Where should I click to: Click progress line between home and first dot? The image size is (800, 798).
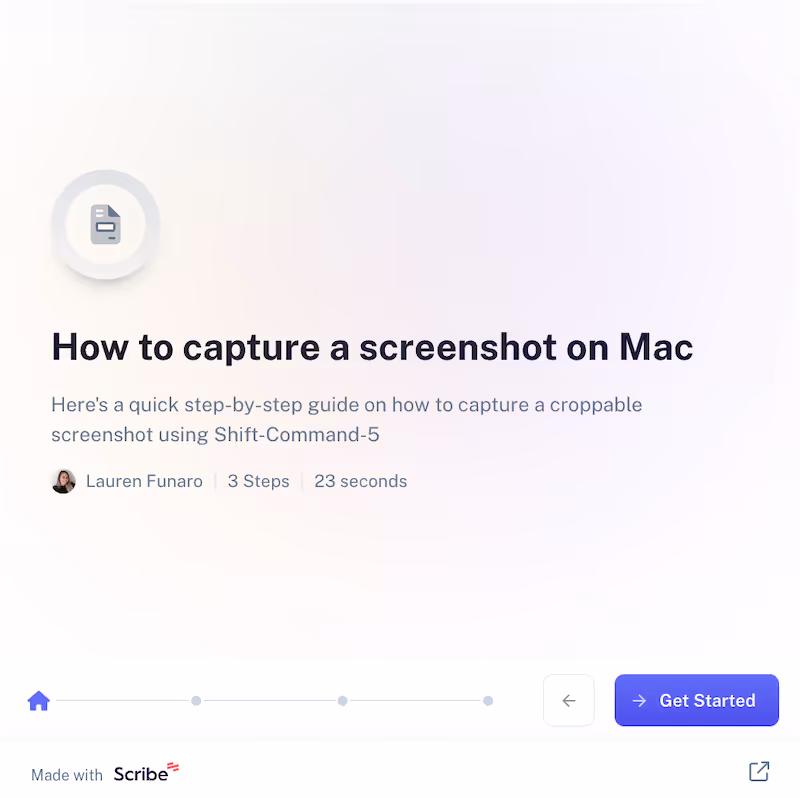click(123, 701)
